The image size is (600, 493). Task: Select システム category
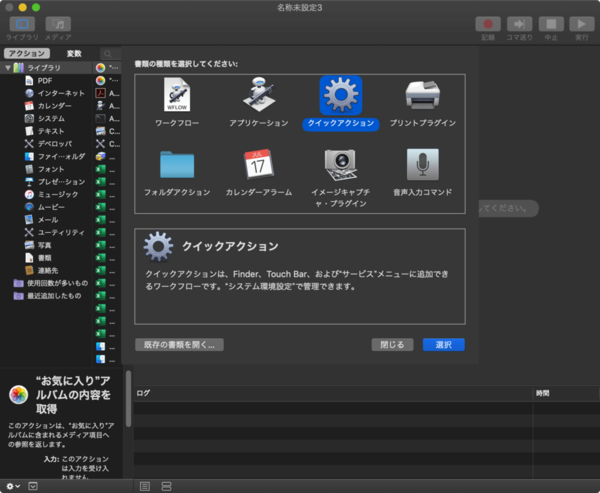coord(46,118)
